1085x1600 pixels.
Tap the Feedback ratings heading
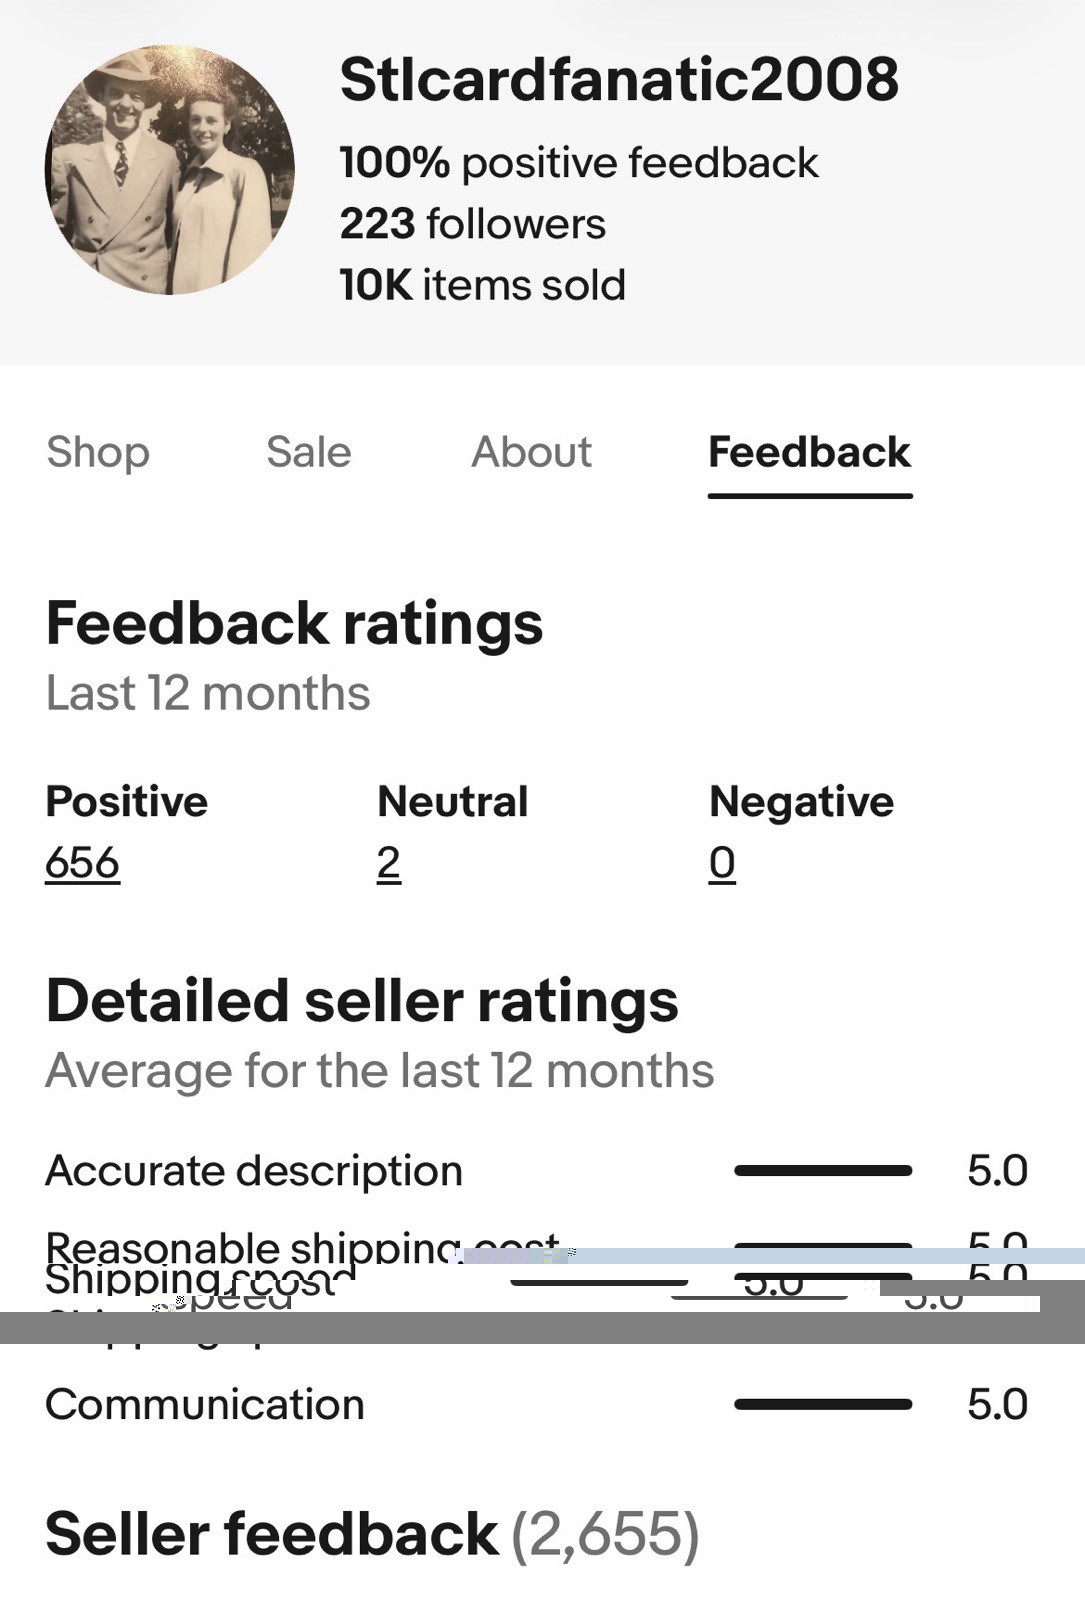294,624
